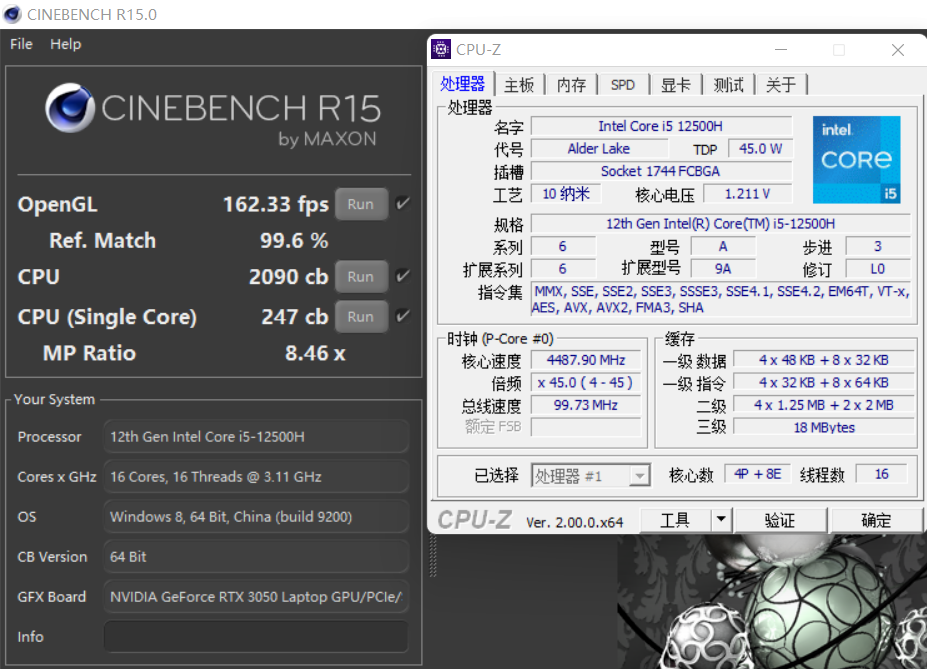The height and width of the screenshot is (669, 927).
Task: Click the 247 cb single core score
Action: pos(294,317)
